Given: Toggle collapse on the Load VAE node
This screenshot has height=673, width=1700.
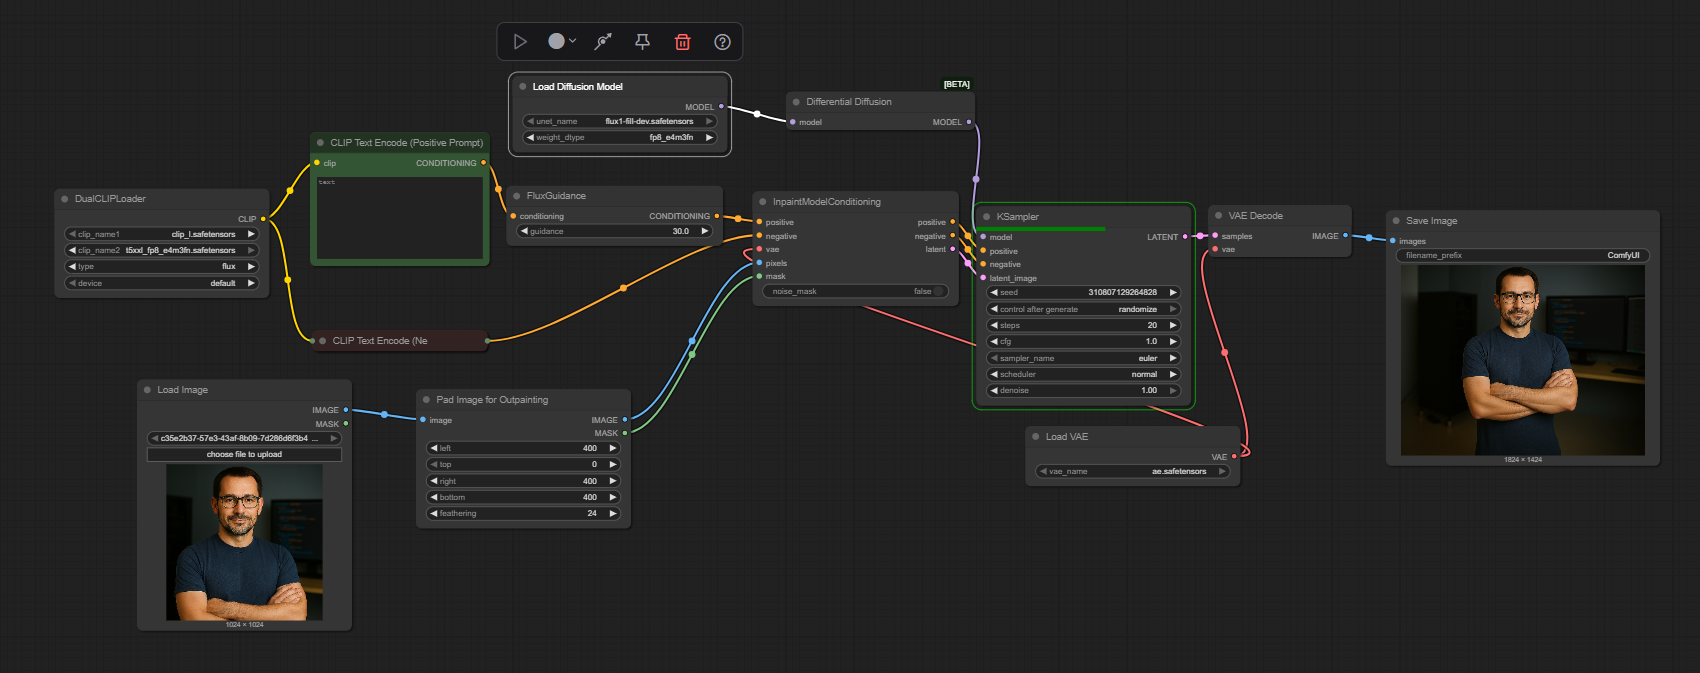Looking at the screenshot, I should [x=1036, y=437].
